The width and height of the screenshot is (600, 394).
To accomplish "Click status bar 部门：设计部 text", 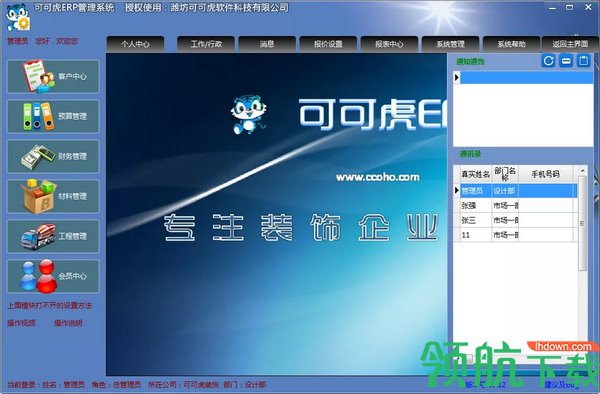I will pos(245,384).
